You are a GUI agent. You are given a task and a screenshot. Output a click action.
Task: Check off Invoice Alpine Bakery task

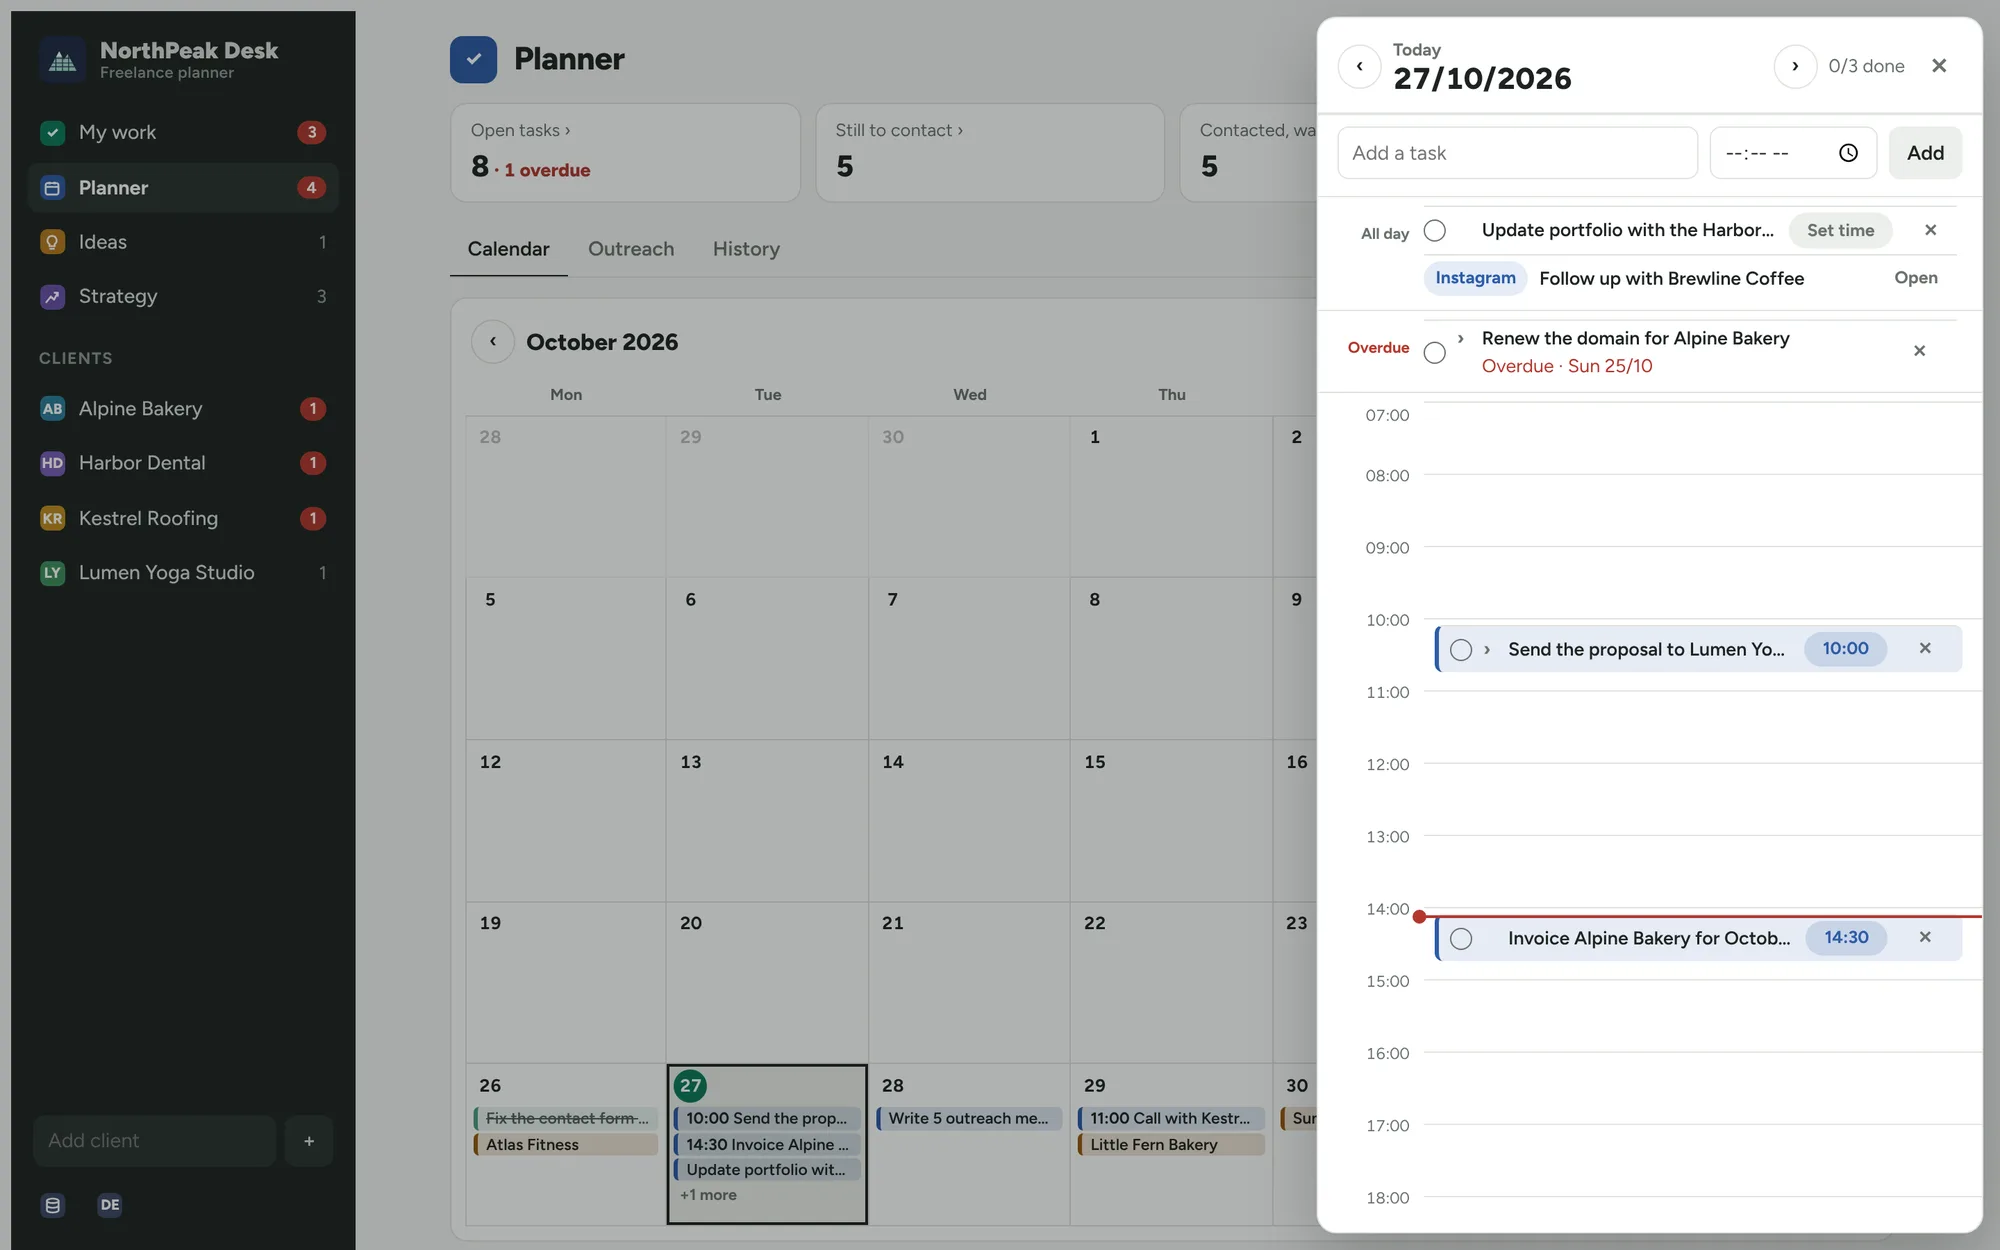pyautogui.click(x=1461, y=939)
